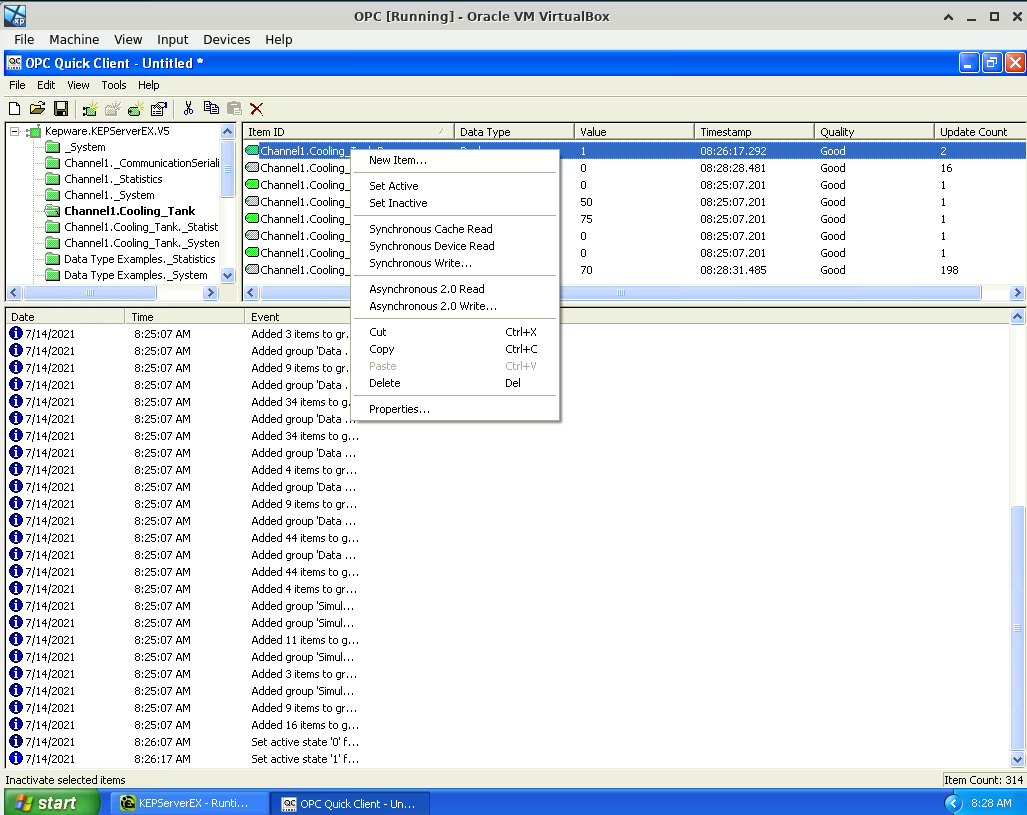1027x815 pixels.
Task: Show hidden tray icons using the taskbar chevron
Action: pyautogui.click(x=953, y=803)
